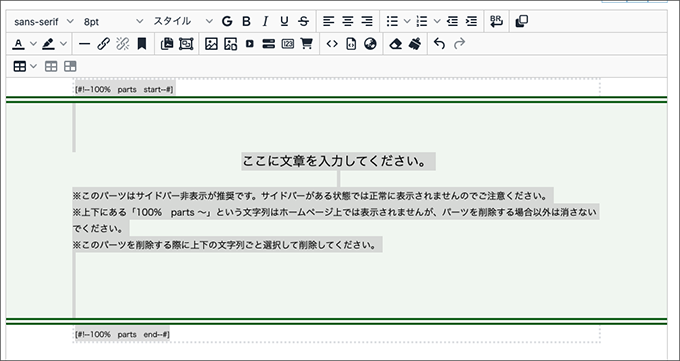Insert a bookmark anchor
Screen dimensions: 680x361
[142, 44]
